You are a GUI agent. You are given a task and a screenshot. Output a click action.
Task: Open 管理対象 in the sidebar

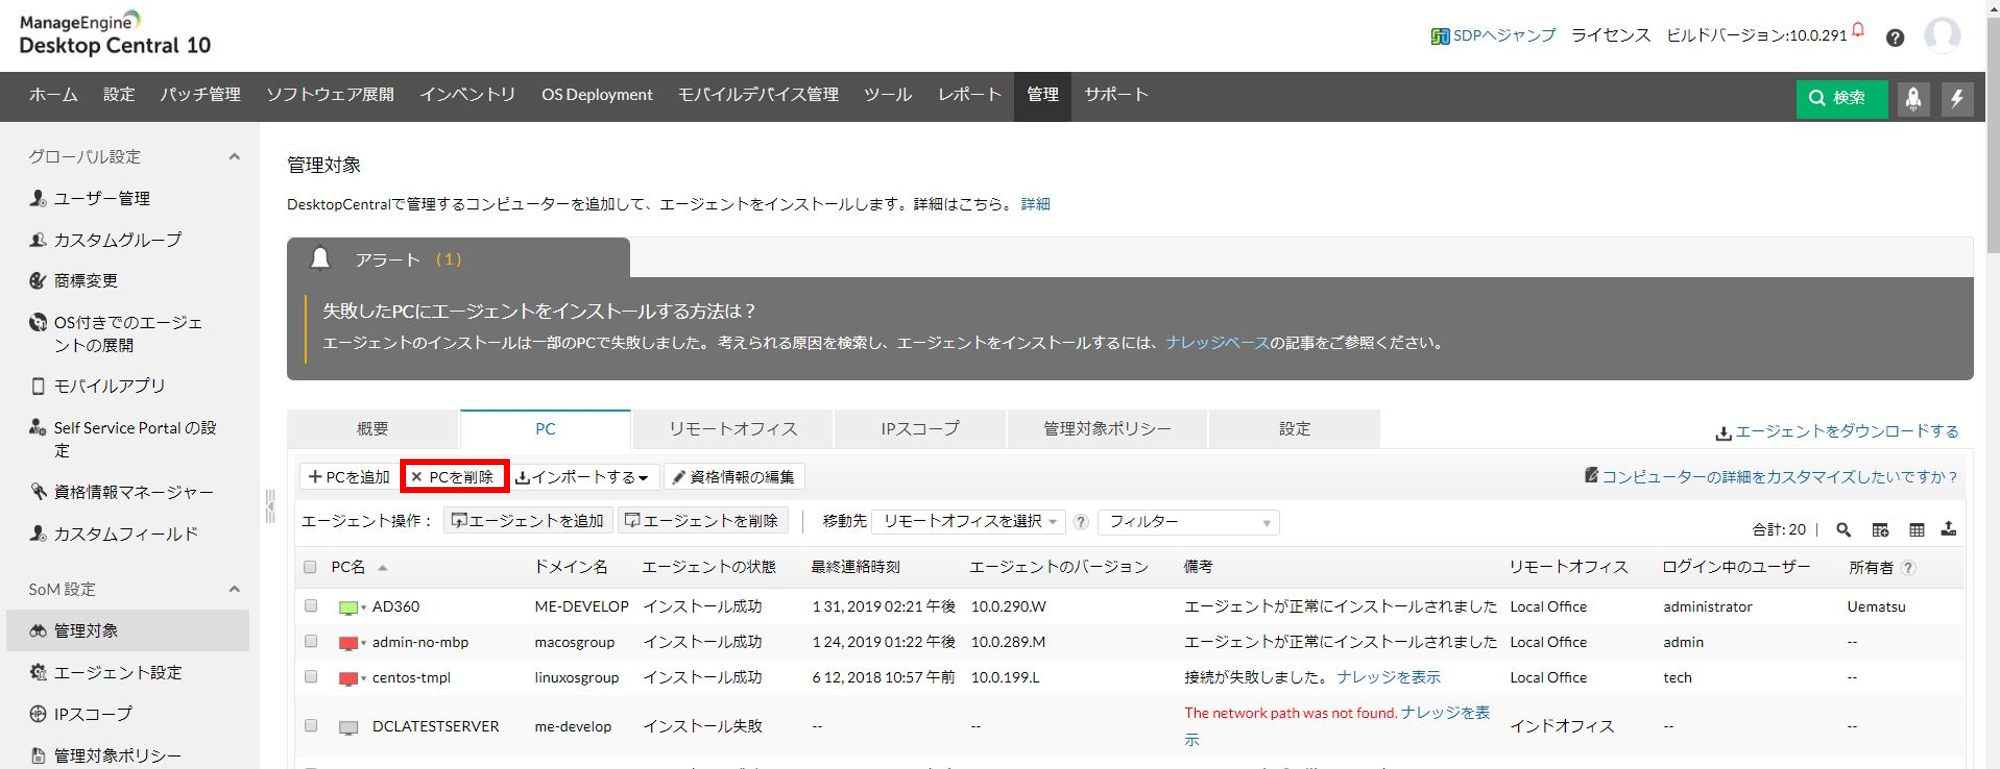pos(128,631)
